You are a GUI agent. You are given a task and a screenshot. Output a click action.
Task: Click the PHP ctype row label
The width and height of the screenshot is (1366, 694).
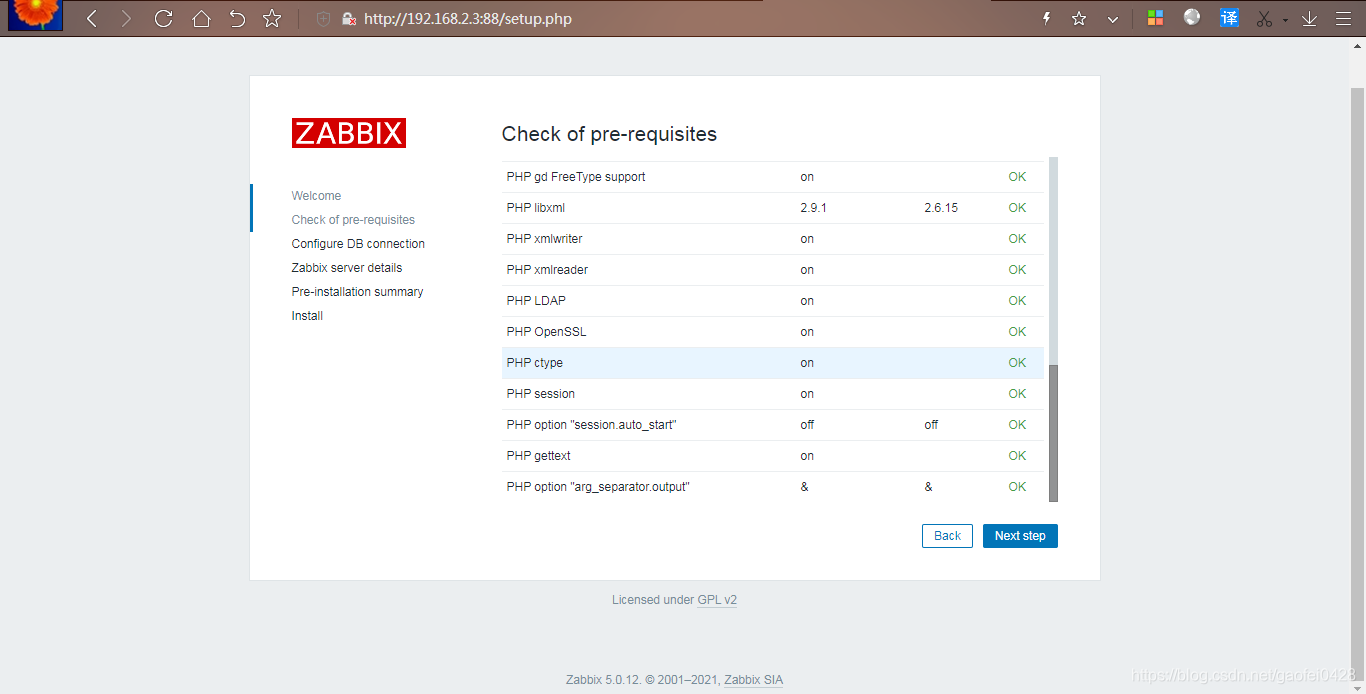click(535, 363)
